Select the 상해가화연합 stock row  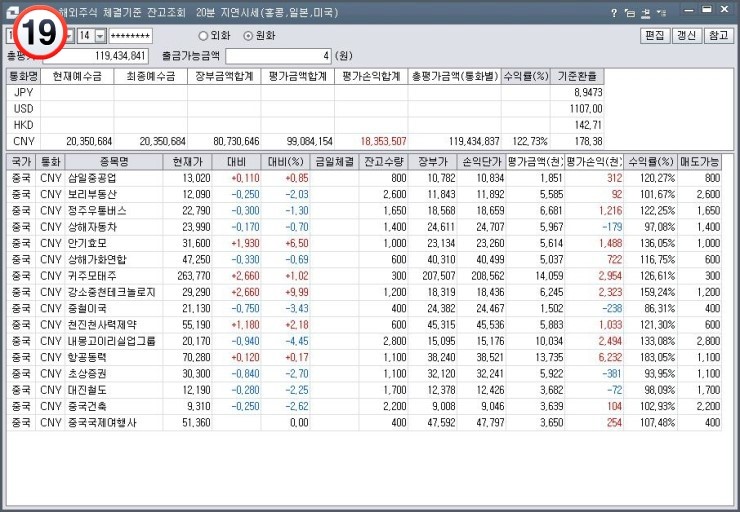click(x=364, y=260)
